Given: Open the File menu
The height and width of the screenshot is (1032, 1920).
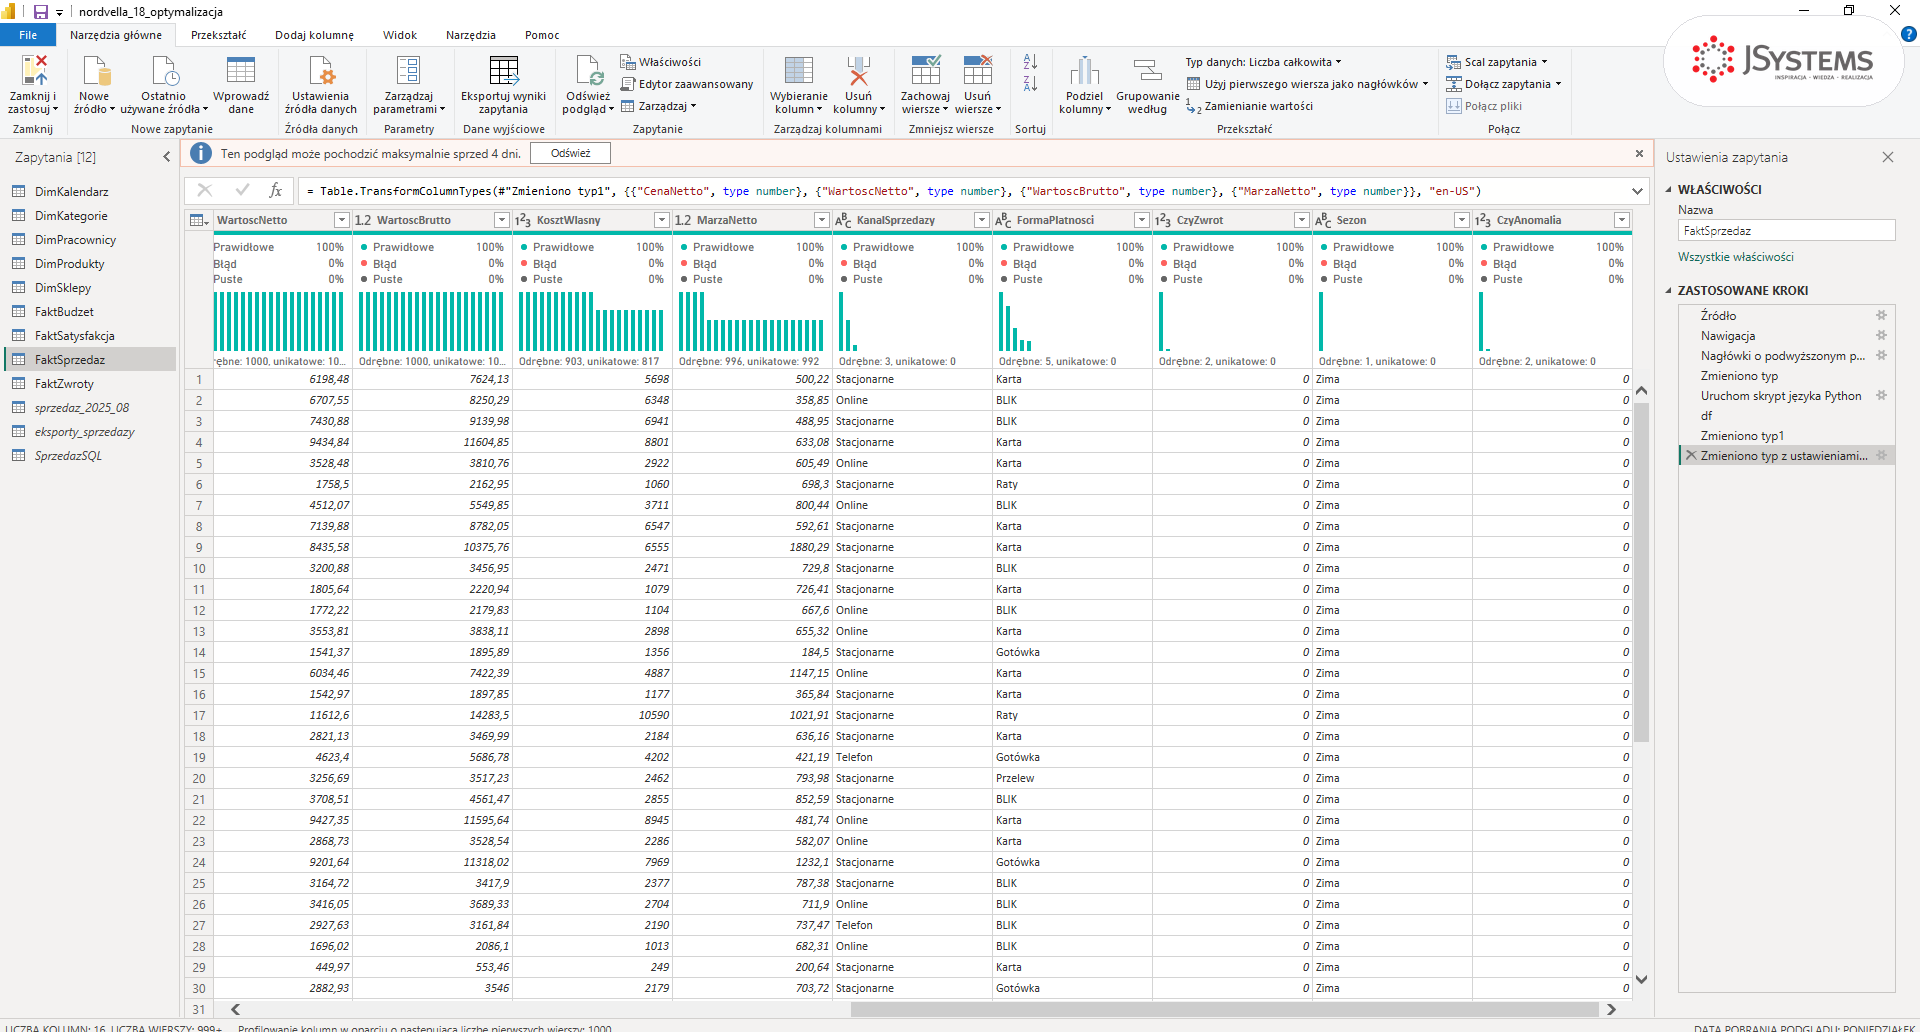Looking at the screenshot, I should point(28,35).
